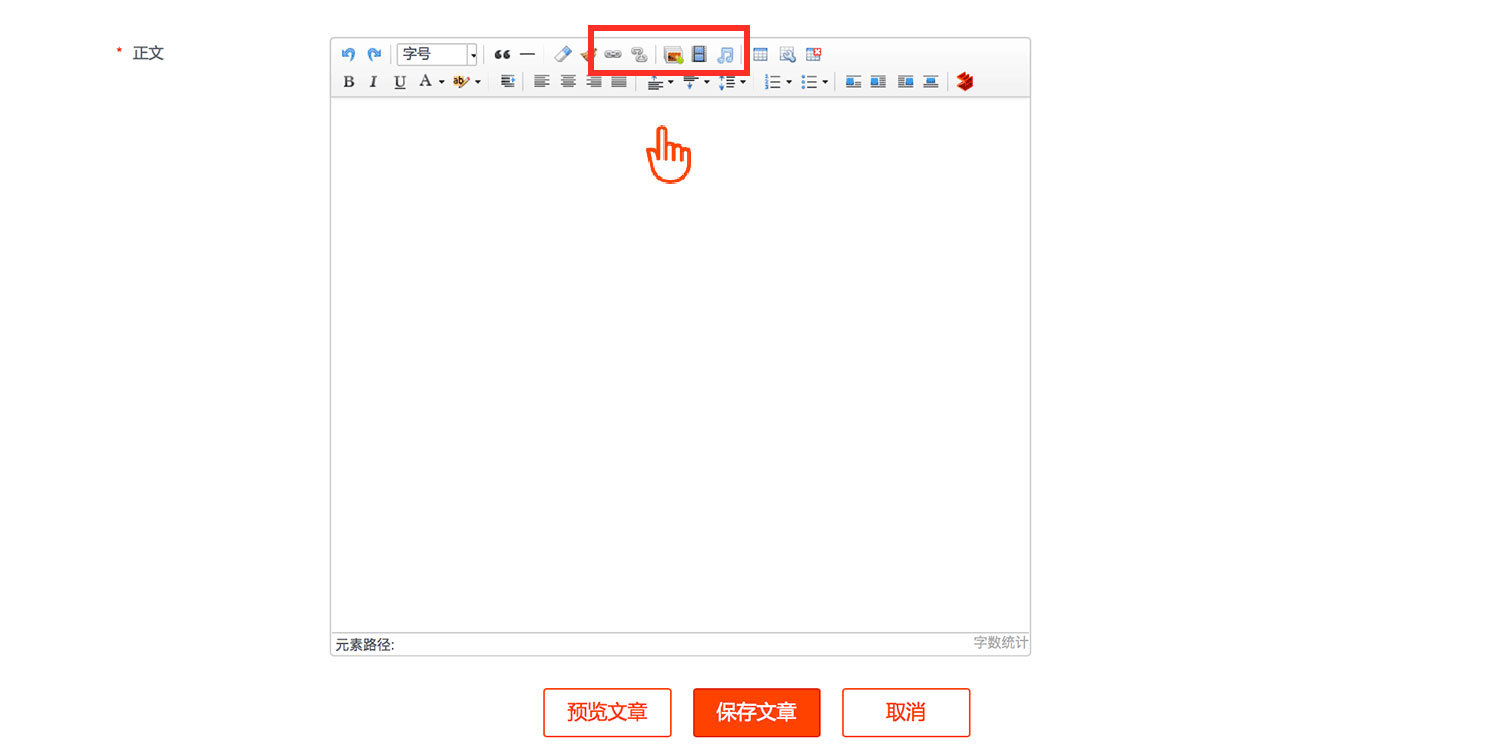Undo the last edit

click(348, 54)
